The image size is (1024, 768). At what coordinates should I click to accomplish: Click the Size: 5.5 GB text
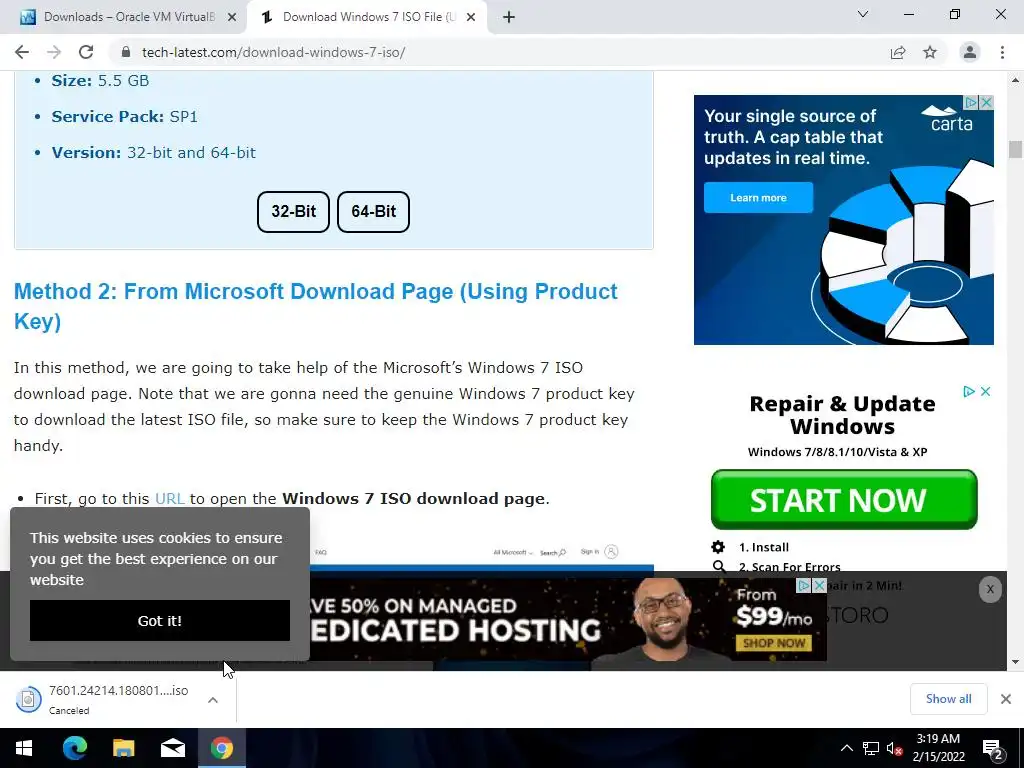coord(101,80)
